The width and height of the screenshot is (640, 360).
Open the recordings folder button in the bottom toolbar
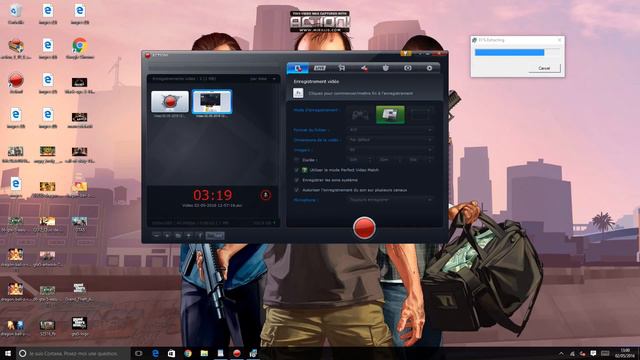[x=178, y=236]
